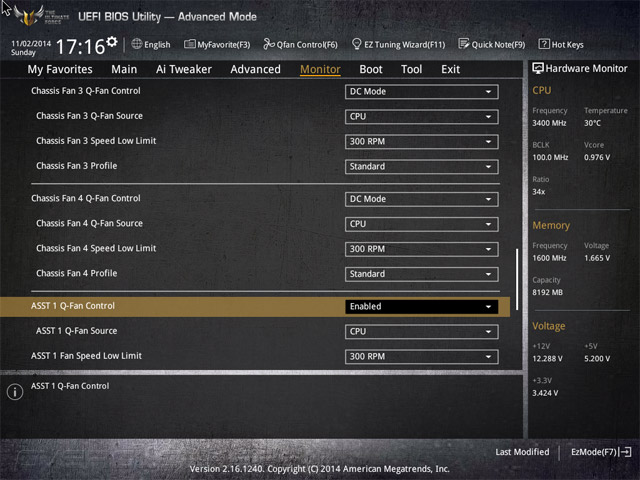
Task: Open MyFavorite(F3) folder icon
Action: pyautogui.click(x=189, y=44)
